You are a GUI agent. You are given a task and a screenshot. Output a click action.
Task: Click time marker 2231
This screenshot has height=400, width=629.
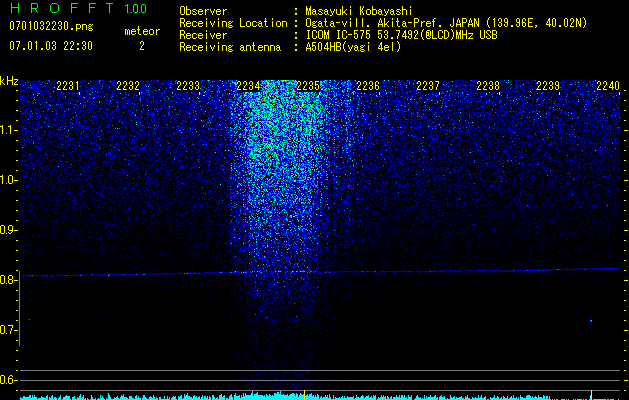pos(68,86)
